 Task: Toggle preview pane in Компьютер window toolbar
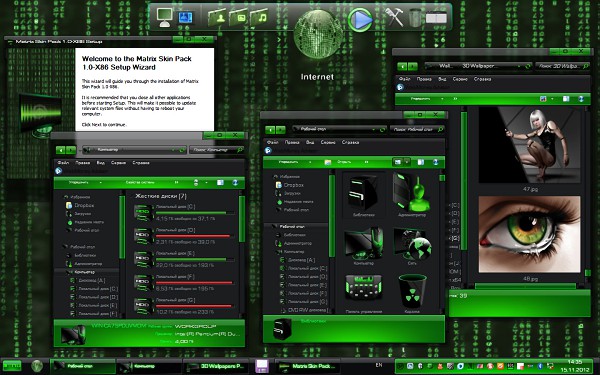coord(220,183)
